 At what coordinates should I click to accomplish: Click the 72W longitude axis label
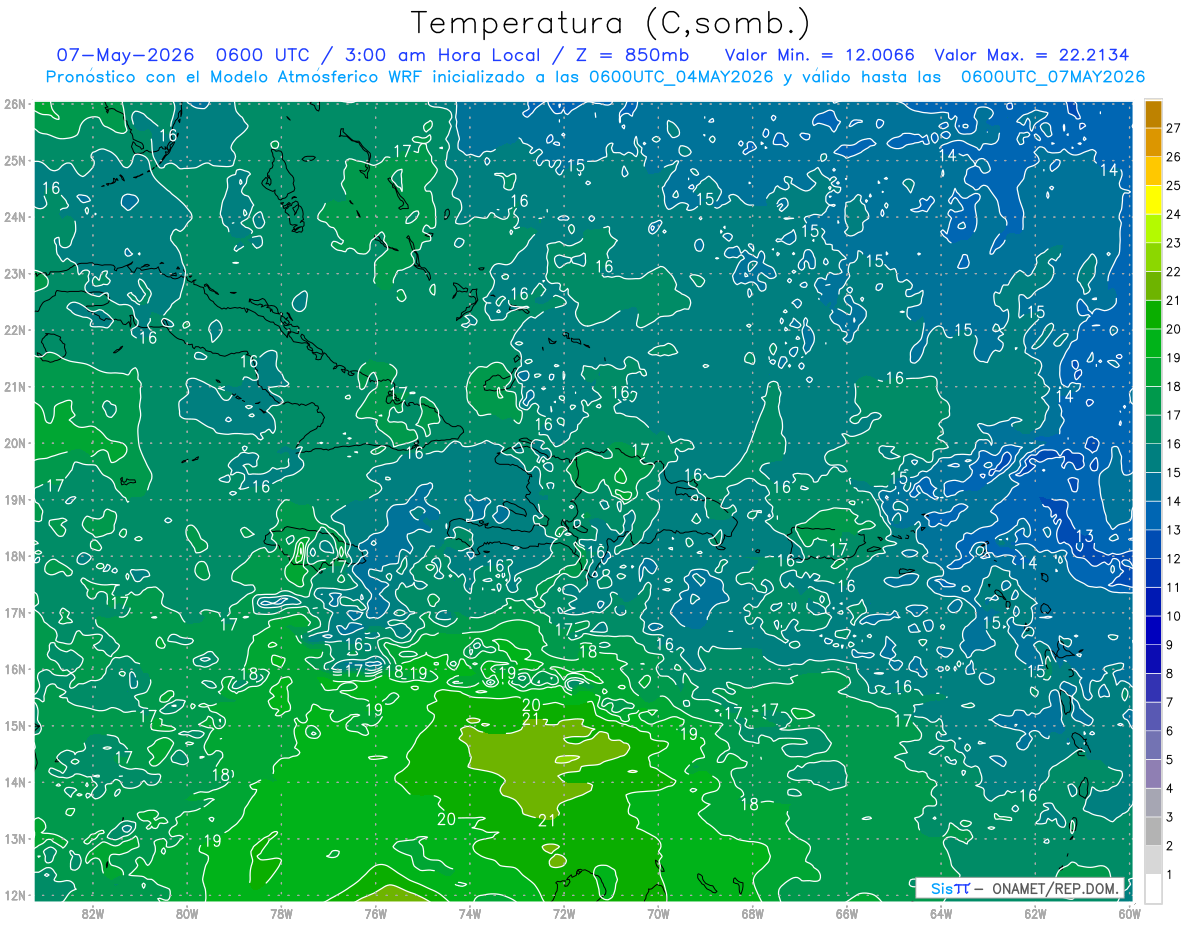coord(564,912)
